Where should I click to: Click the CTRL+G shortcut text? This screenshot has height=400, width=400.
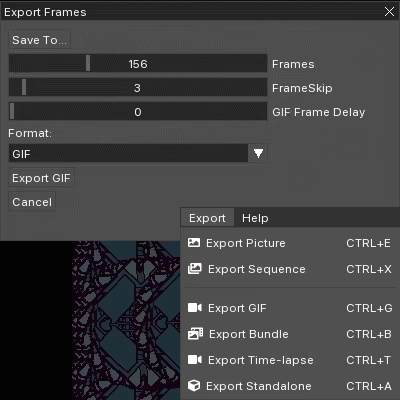[x=369, y=308]
